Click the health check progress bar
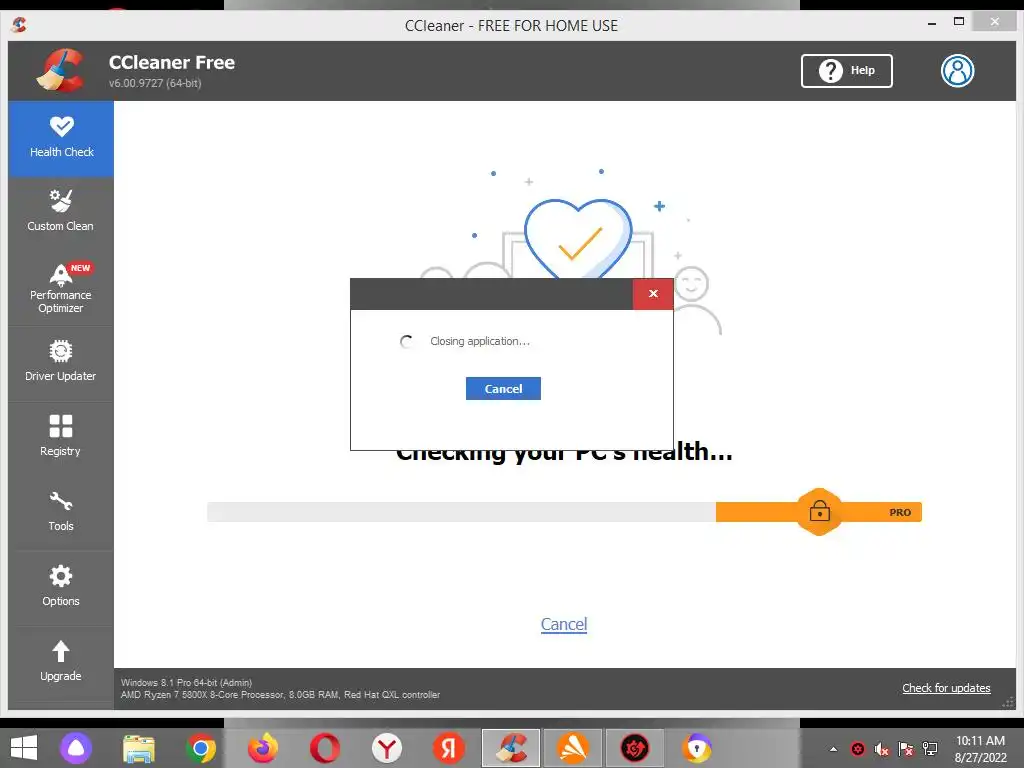 click(x=564, y=512)
